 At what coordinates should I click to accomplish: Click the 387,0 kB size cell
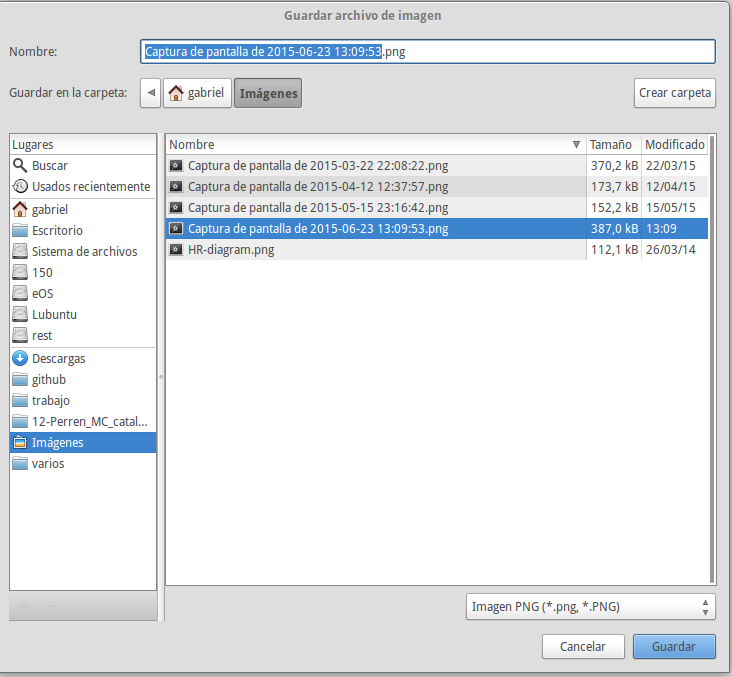pyautogui.click(x=614, y=228)
